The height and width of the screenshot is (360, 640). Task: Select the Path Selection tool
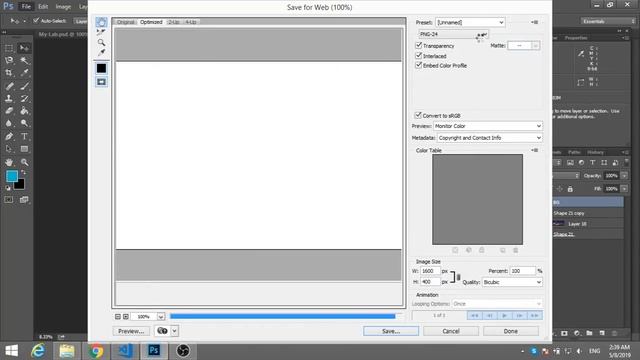9,149
